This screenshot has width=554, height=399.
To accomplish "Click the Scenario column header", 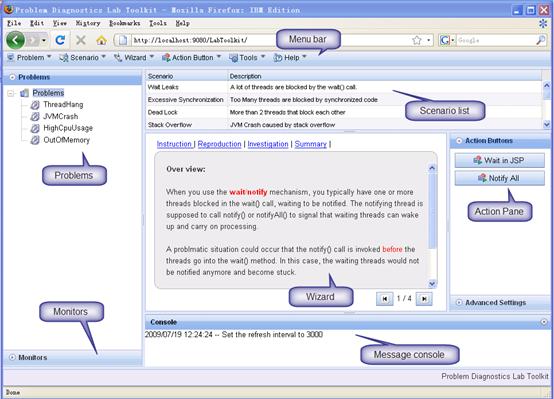I will 187,76.
